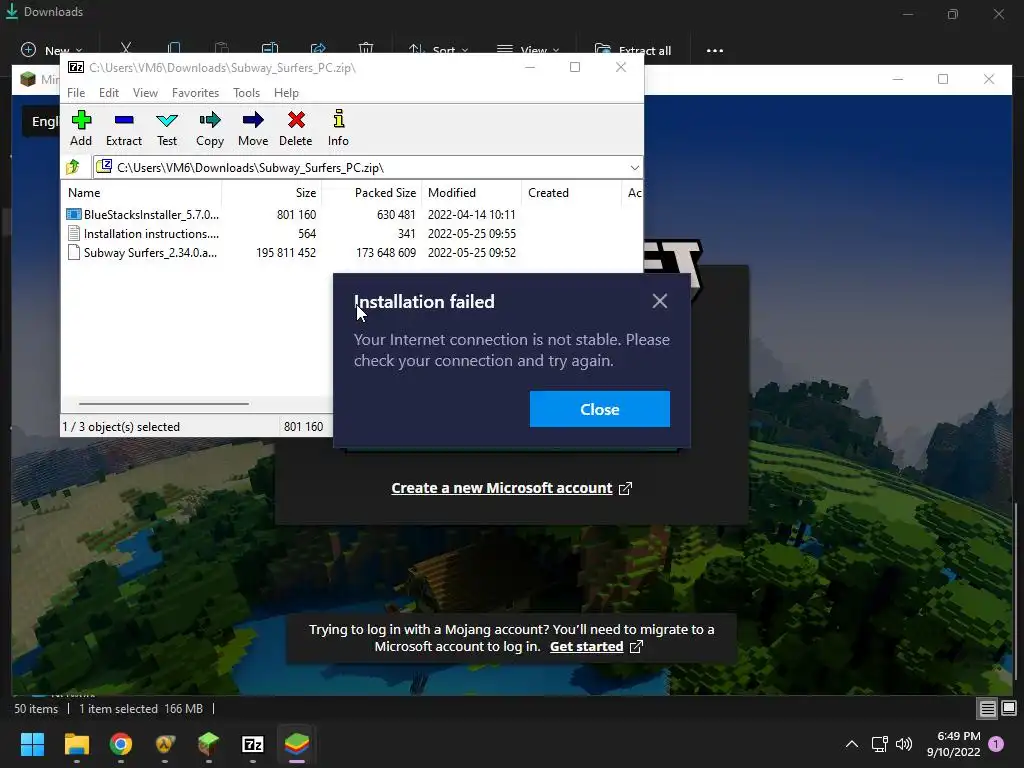The width and height of the screenshot is (1024, 768).
Task: Open BlueStacks installer taskbar icon
Action: pos(296,744)
